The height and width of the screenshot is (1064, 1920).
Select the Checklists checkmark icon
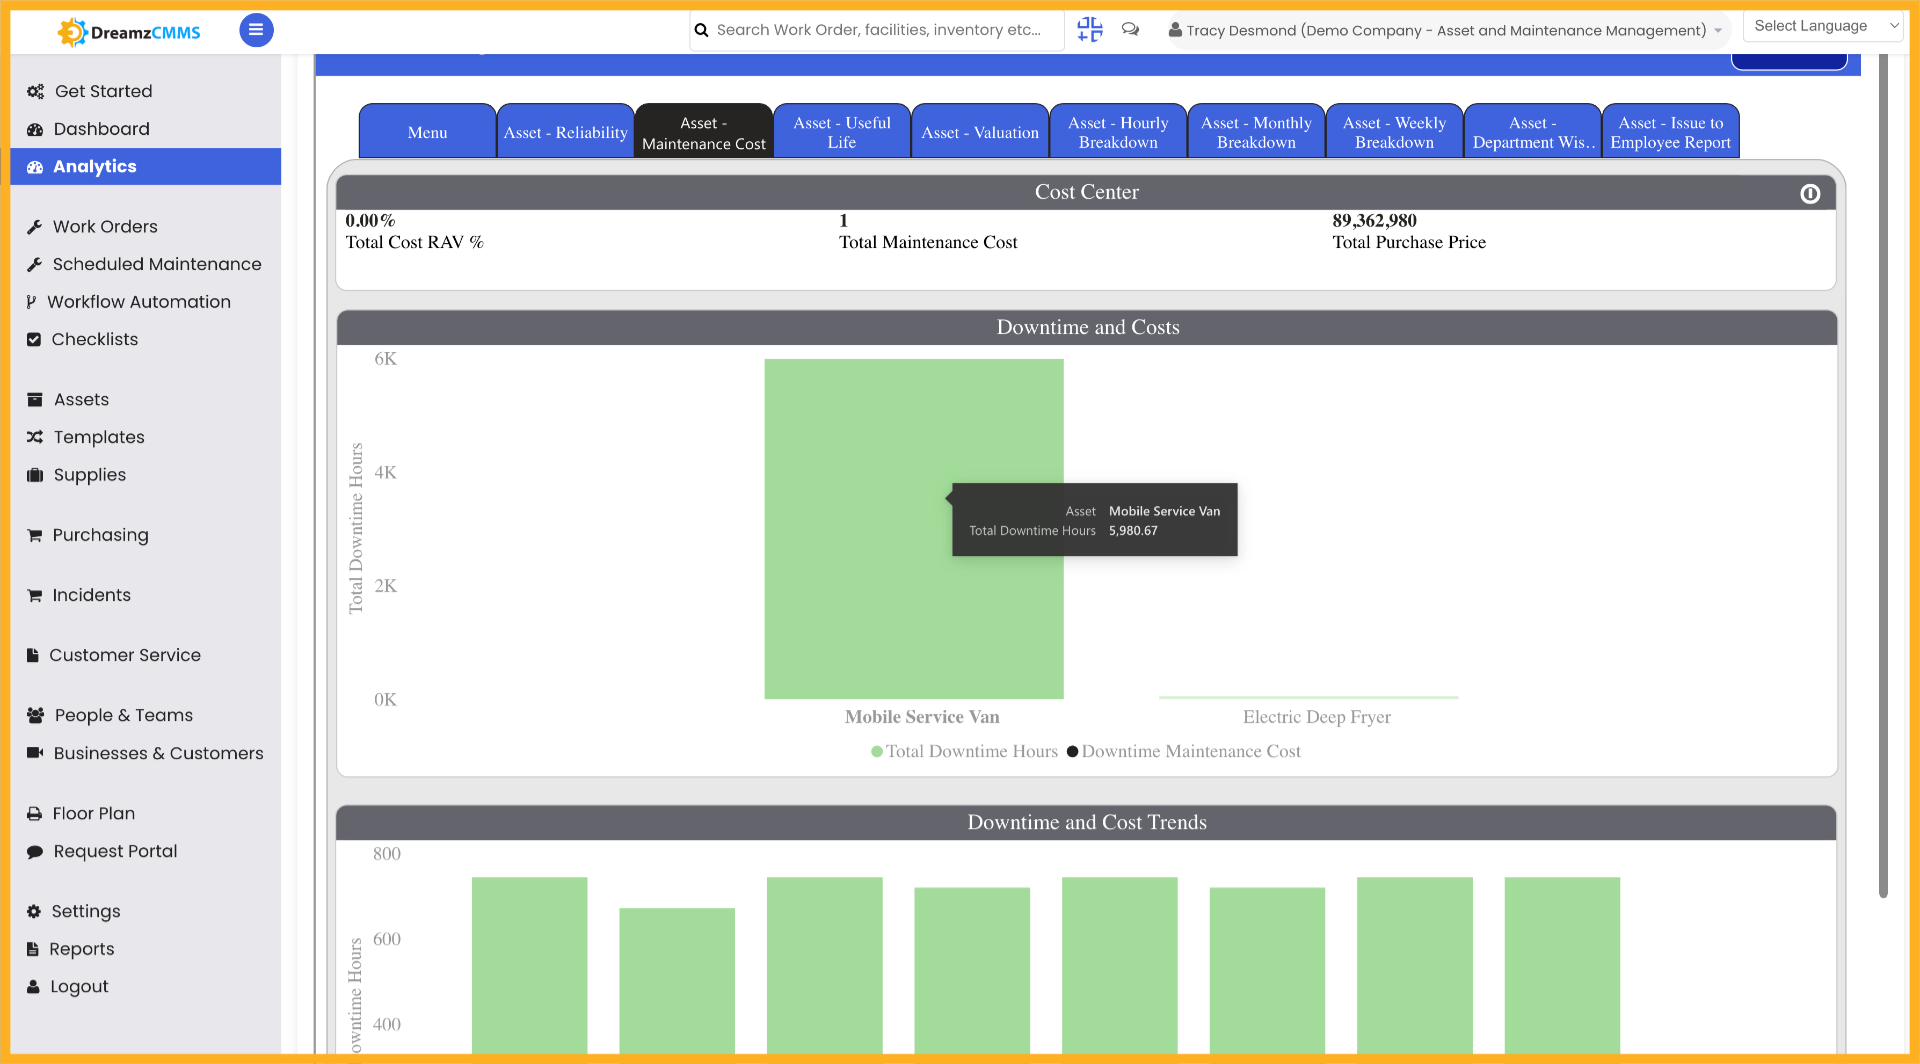pos(34,339)
